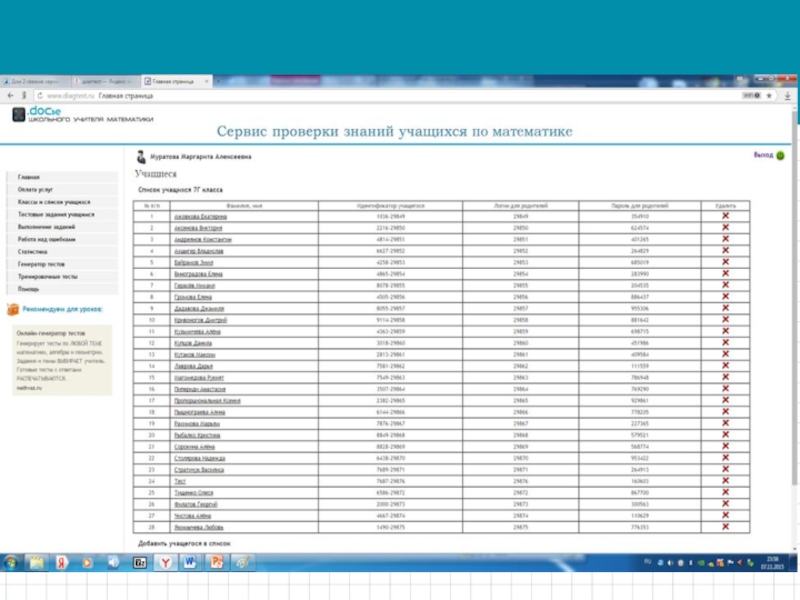The image size is (800, 600).
Task: Click red X in row 4
Action: click(x=725, y=250)
